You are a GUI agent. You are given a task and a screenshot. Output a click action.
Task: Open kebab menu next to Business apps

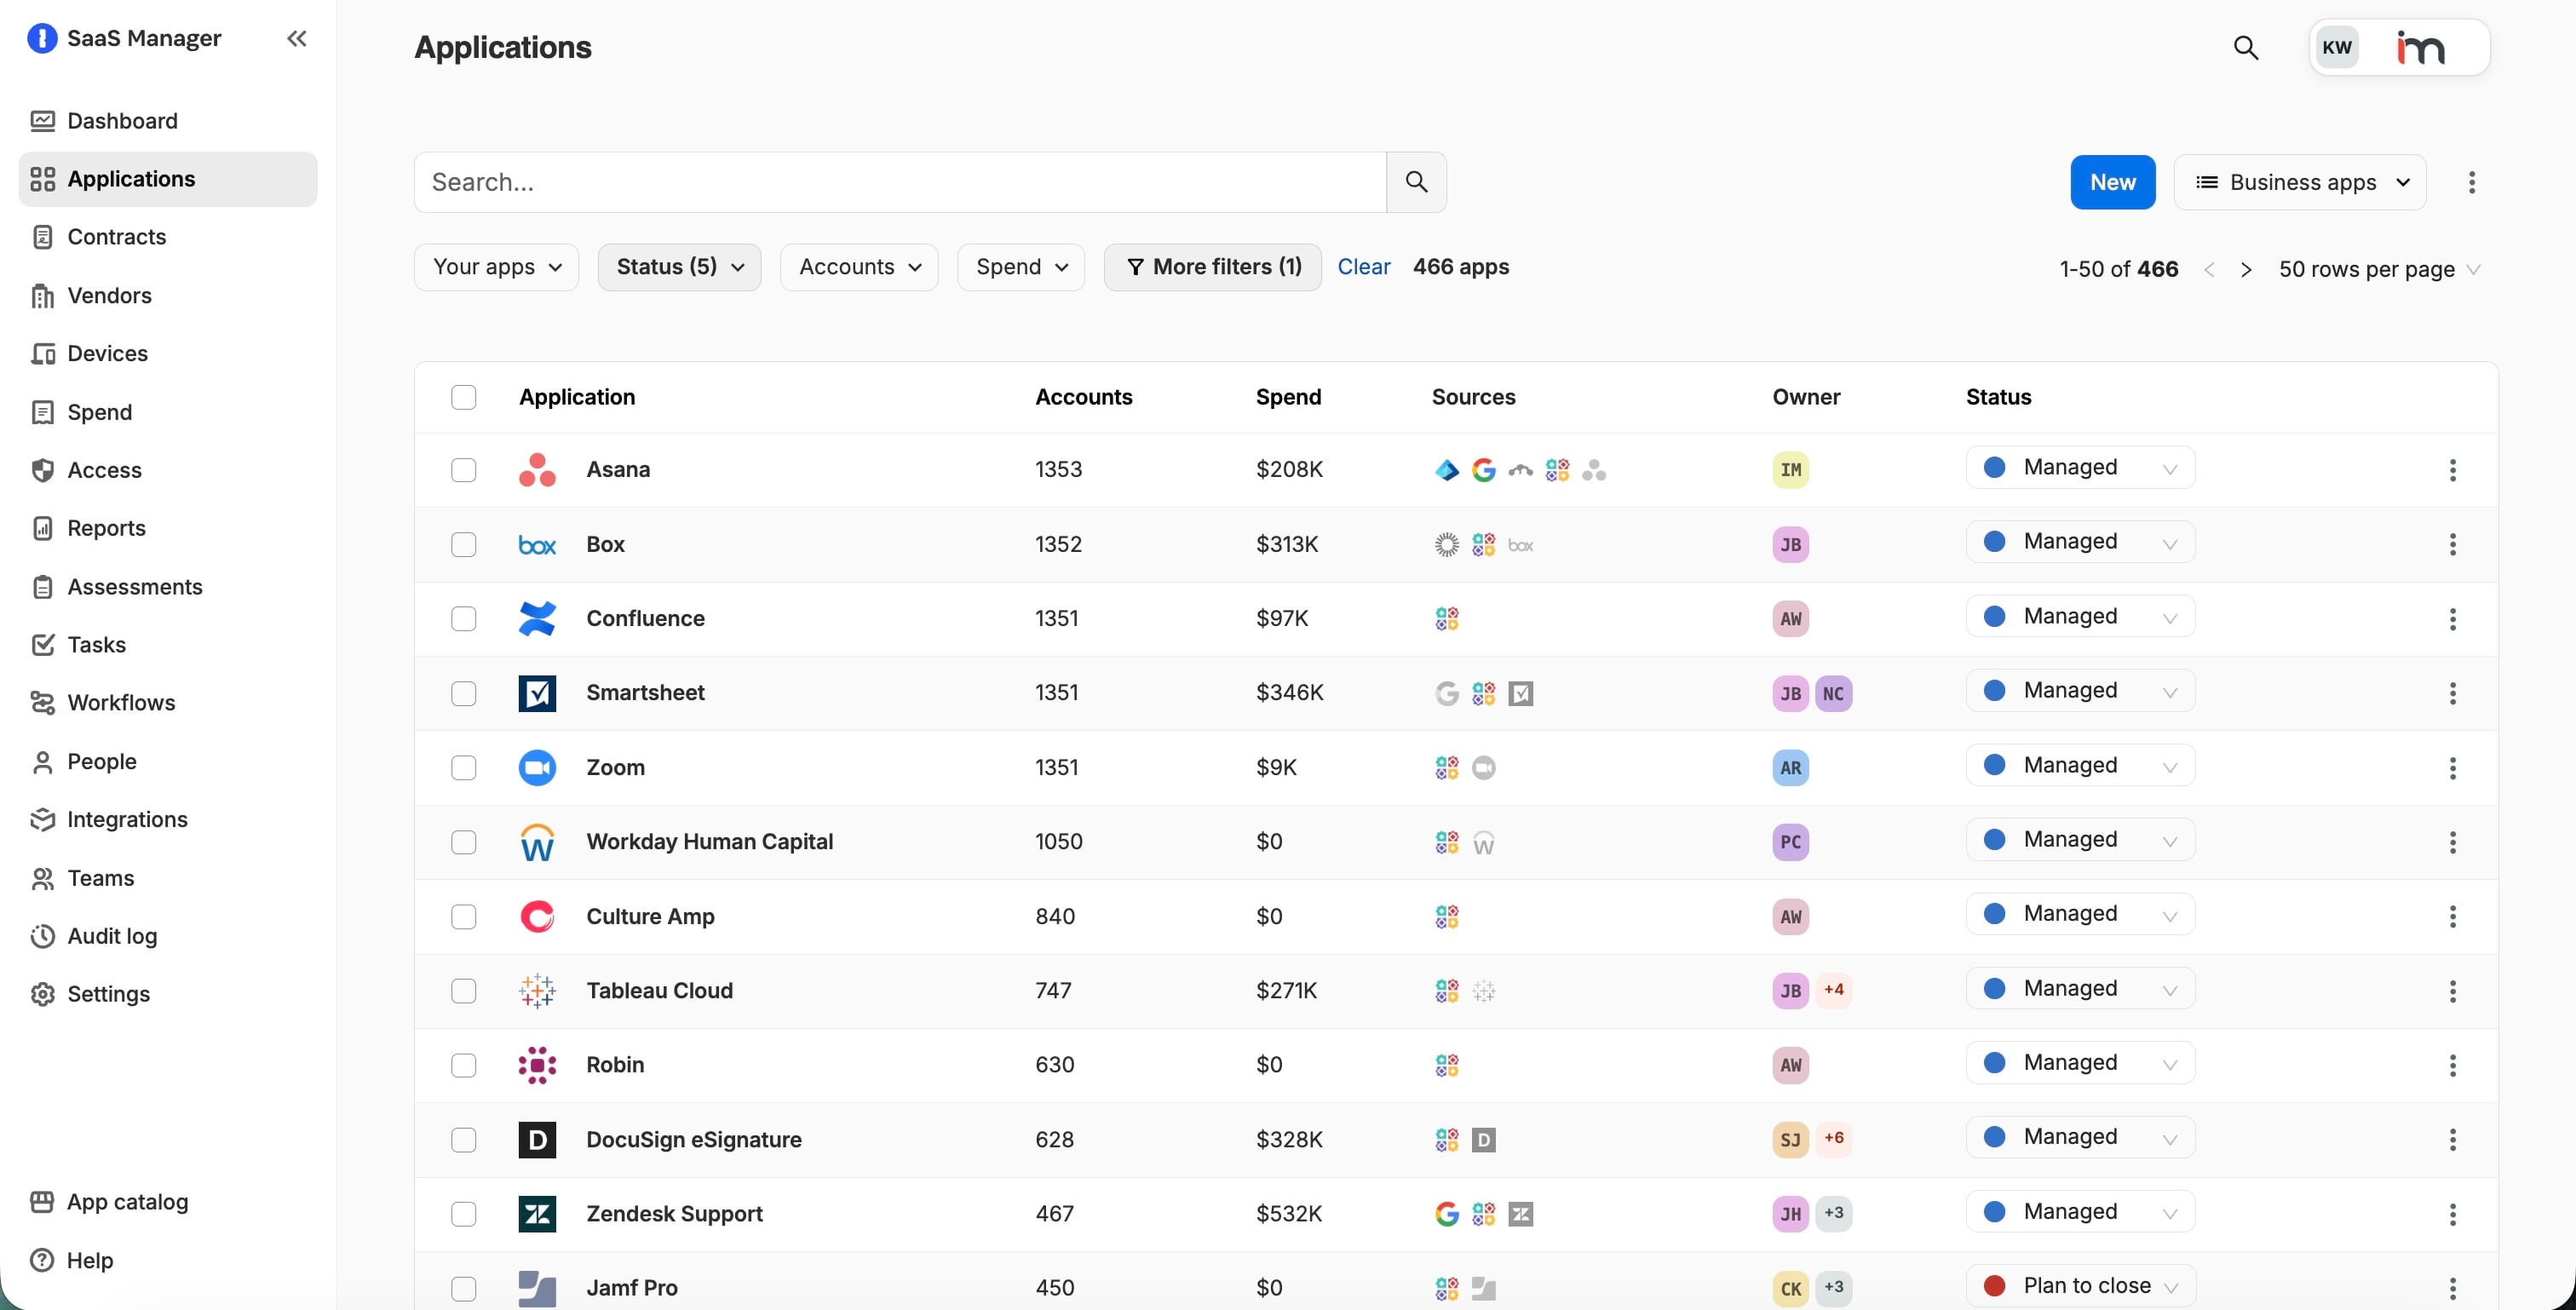(2471, 182)
